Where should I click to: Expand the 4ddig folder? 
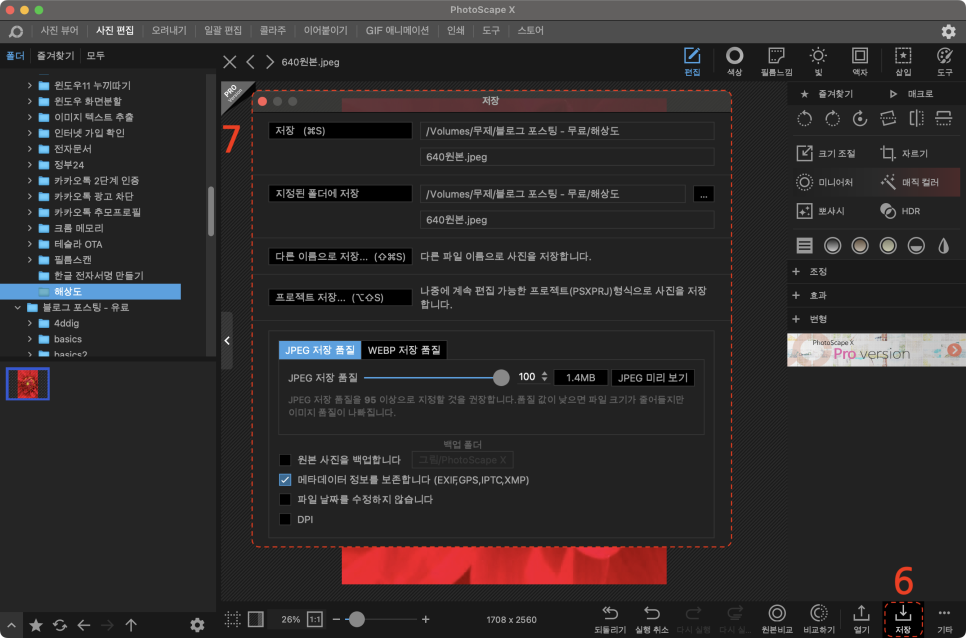click(29, 323)
